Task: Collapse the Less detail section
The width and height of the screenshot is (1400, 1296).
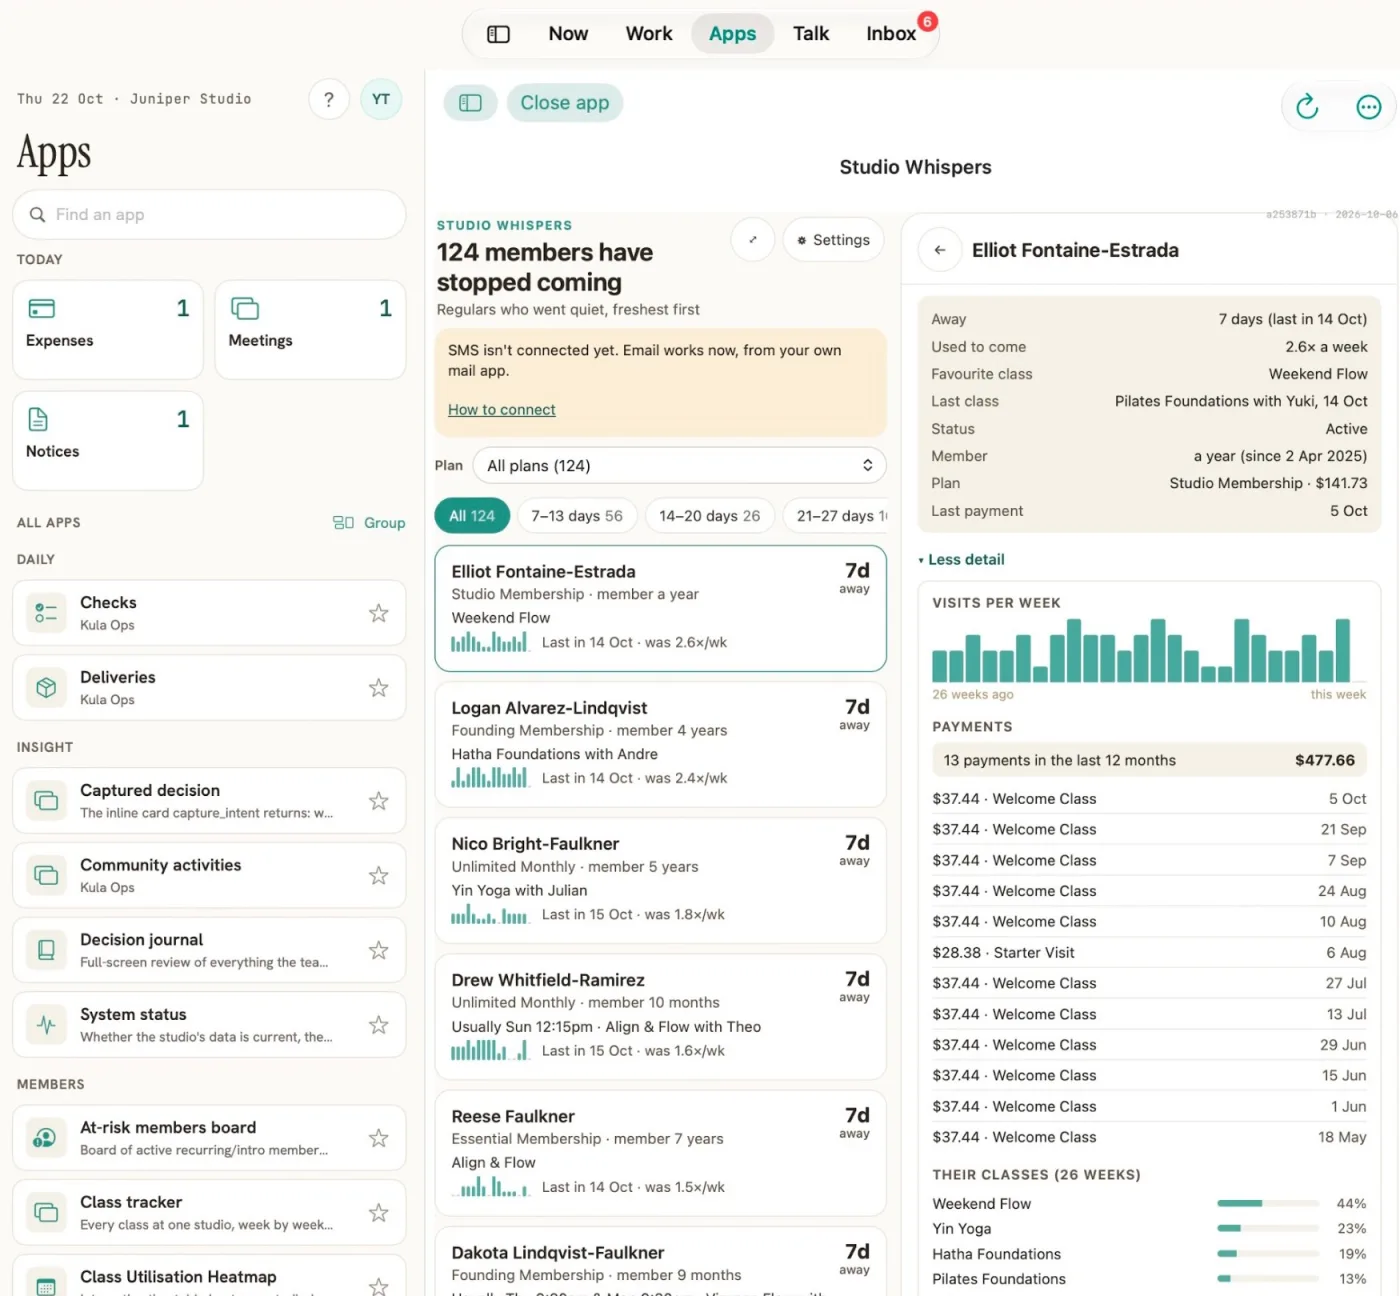Action: (x=962, y=560)
